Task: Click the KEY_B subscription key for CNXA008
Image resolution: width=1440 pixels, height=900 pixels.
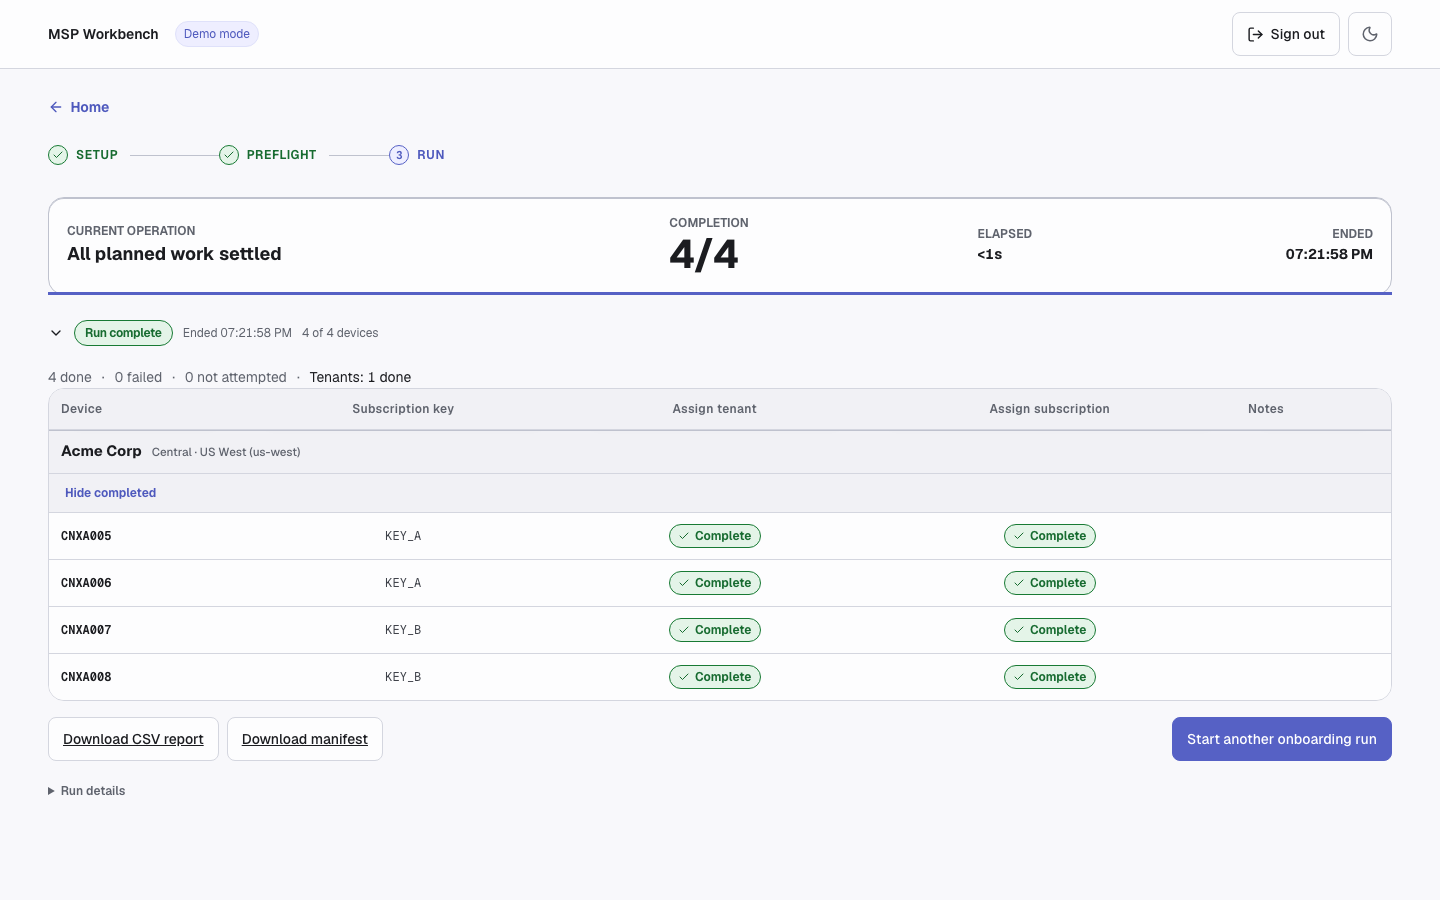Action: click(403, 677)
